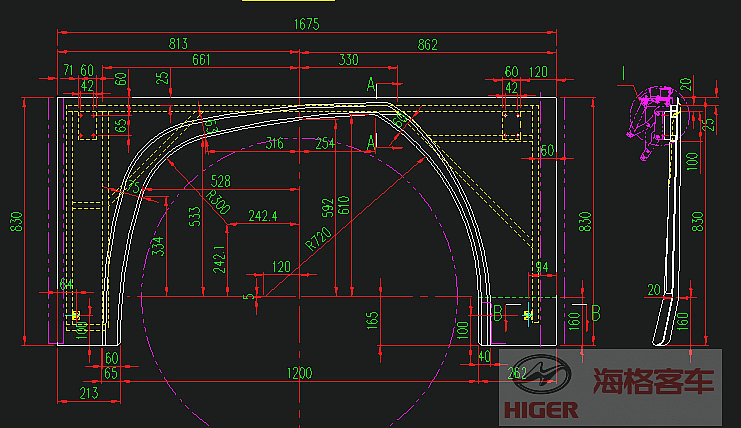Pick the vertical 242.1 dimension
This screenshot has width=741, height=428.
[219, 259]
